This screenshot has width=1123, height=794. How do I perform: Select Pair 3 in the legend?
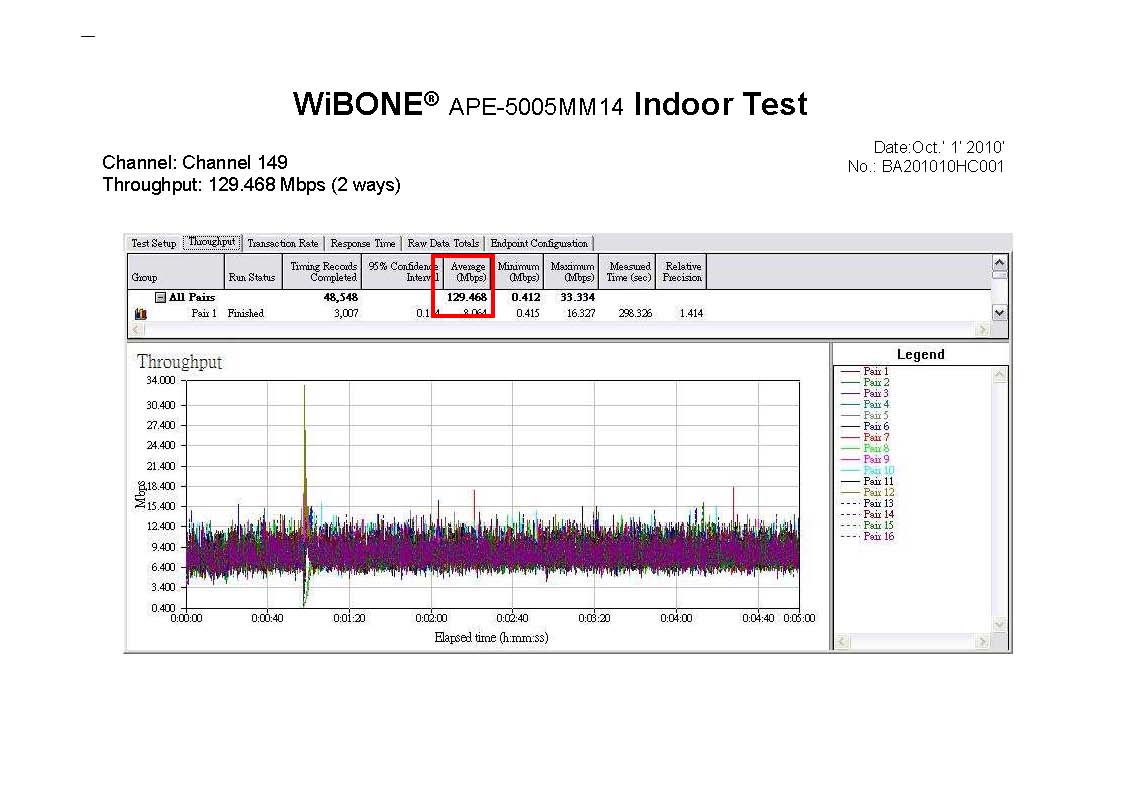tap(864, 393)
